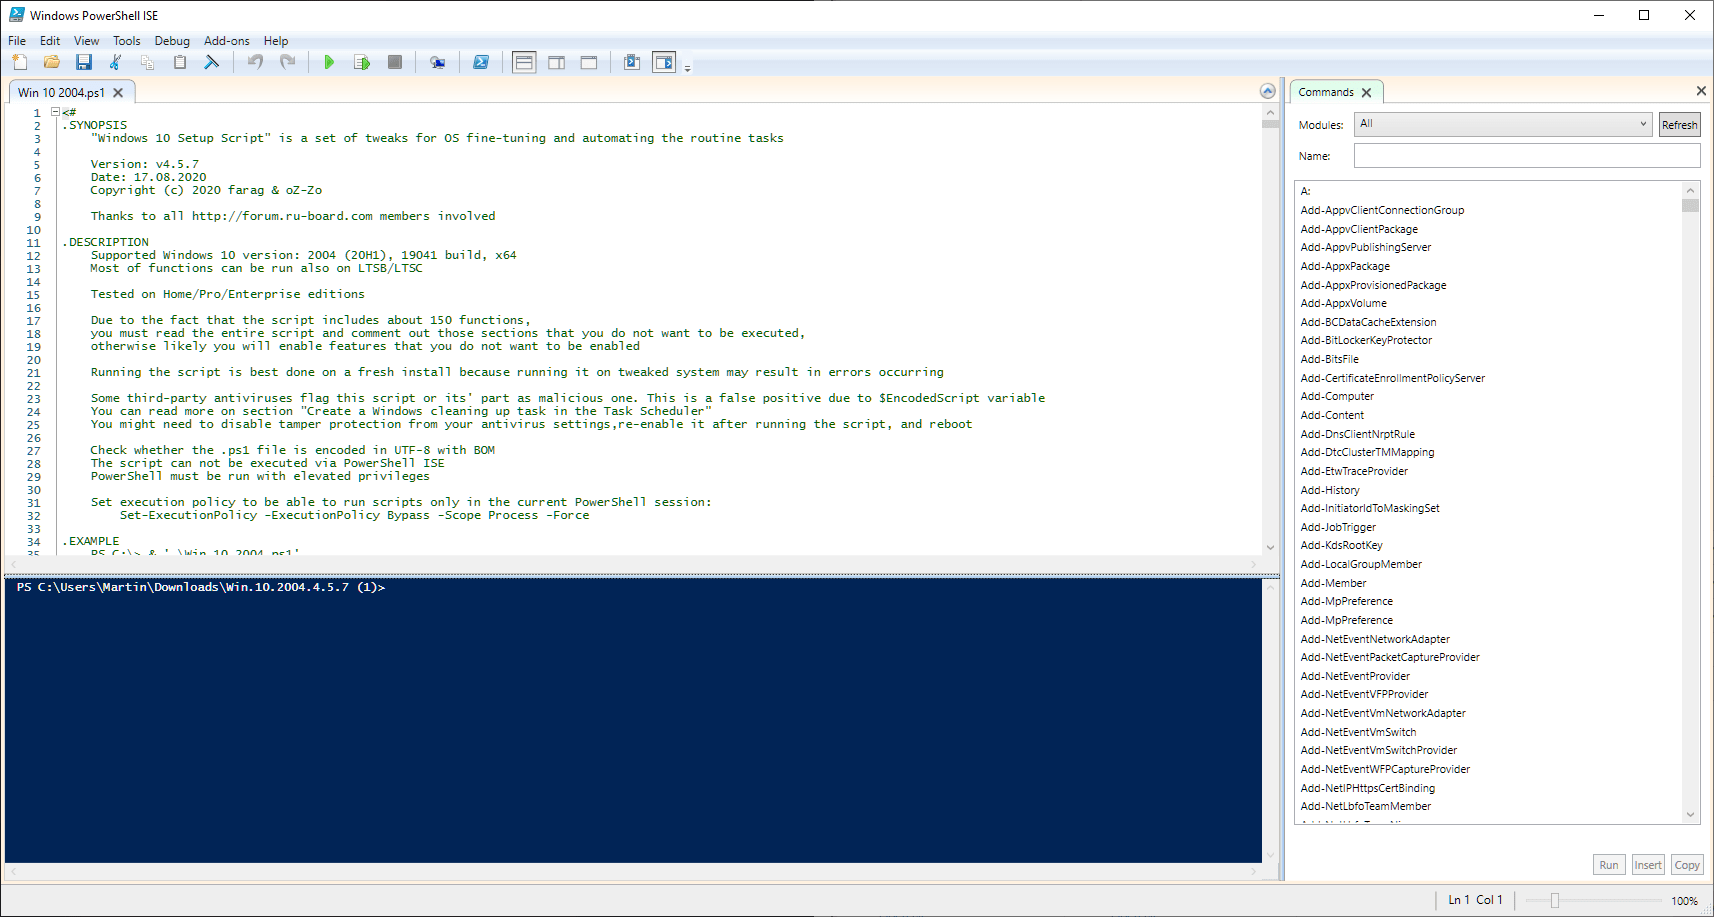
Task: Redo edit toolbar icon
Action: [288, 62]
